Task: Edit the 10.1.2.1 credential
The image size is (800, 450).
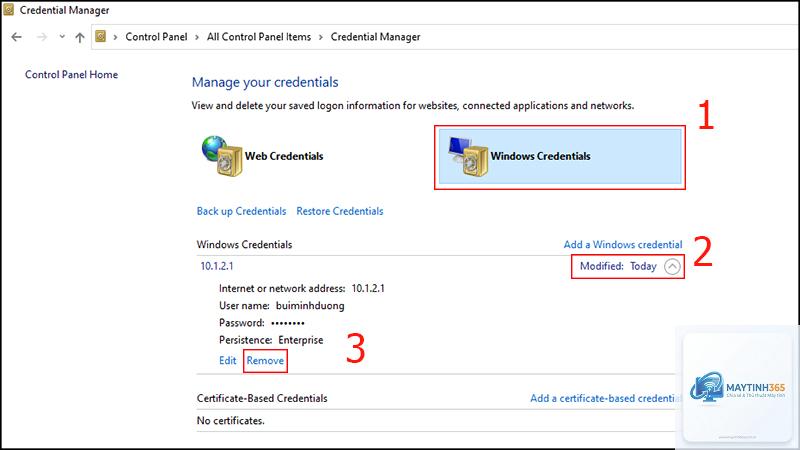Action: (228, 361)
